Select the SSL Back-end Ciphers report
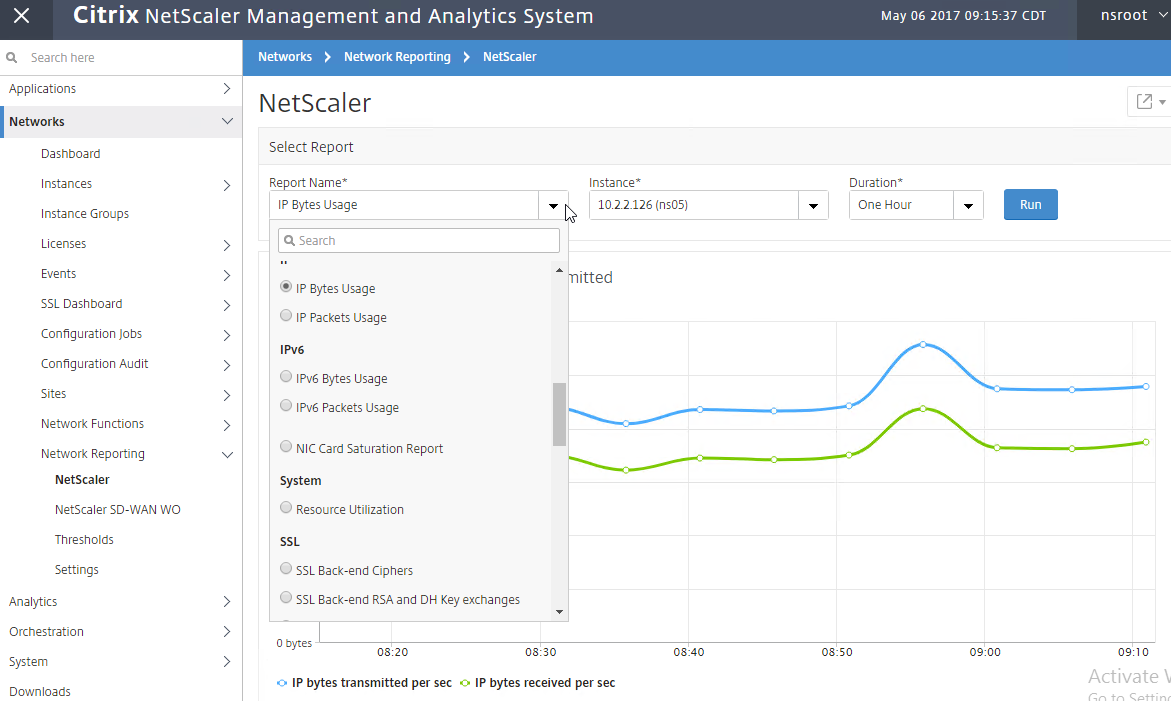 click(286, 569)
